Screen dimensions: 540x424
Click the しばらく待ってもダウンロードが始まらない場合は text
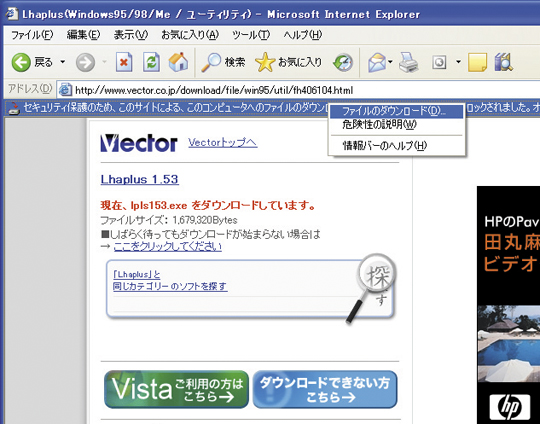(x=211, y=235)
